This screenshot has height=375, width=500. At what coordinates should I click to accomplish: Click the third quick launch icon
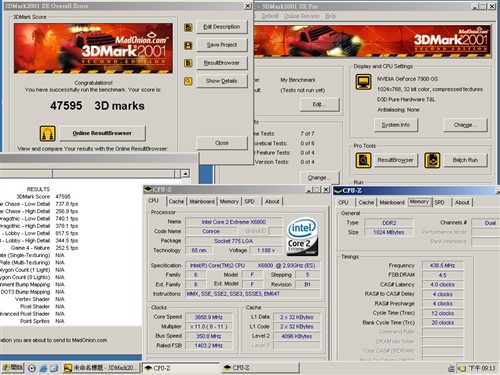54,368
